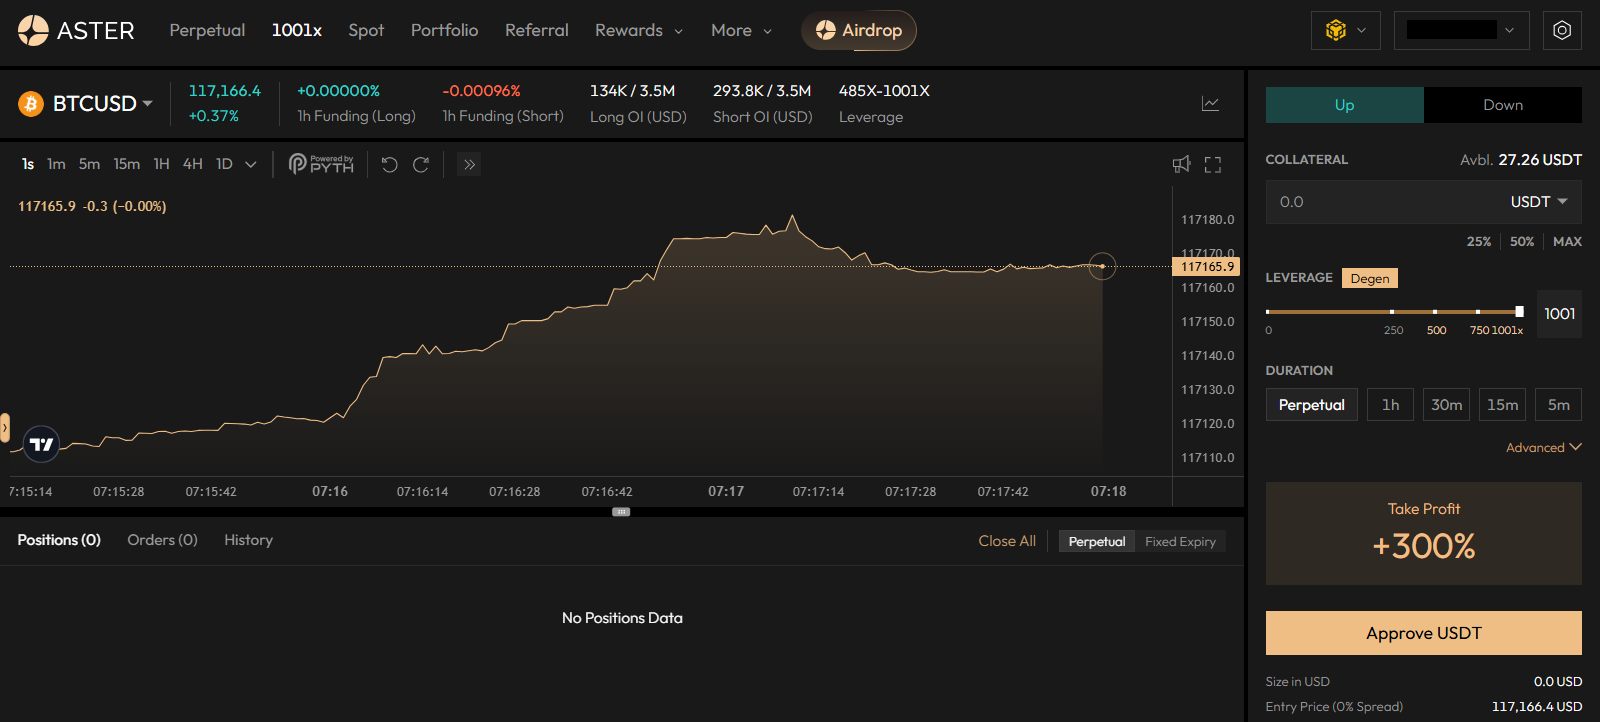Set collateral to MAX
The height and width of the screenshot is (722, 1600).
[x=1567, y=242]
